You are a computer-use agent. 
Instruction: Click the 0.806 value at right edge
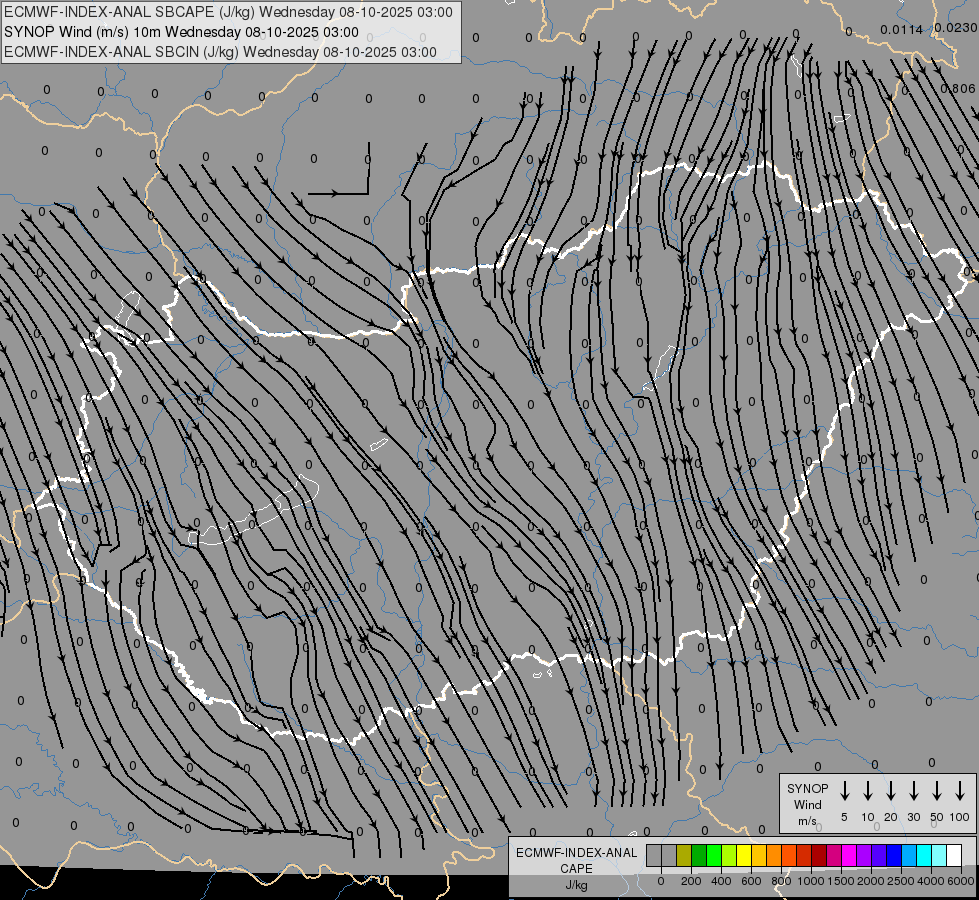coord(958,89)
